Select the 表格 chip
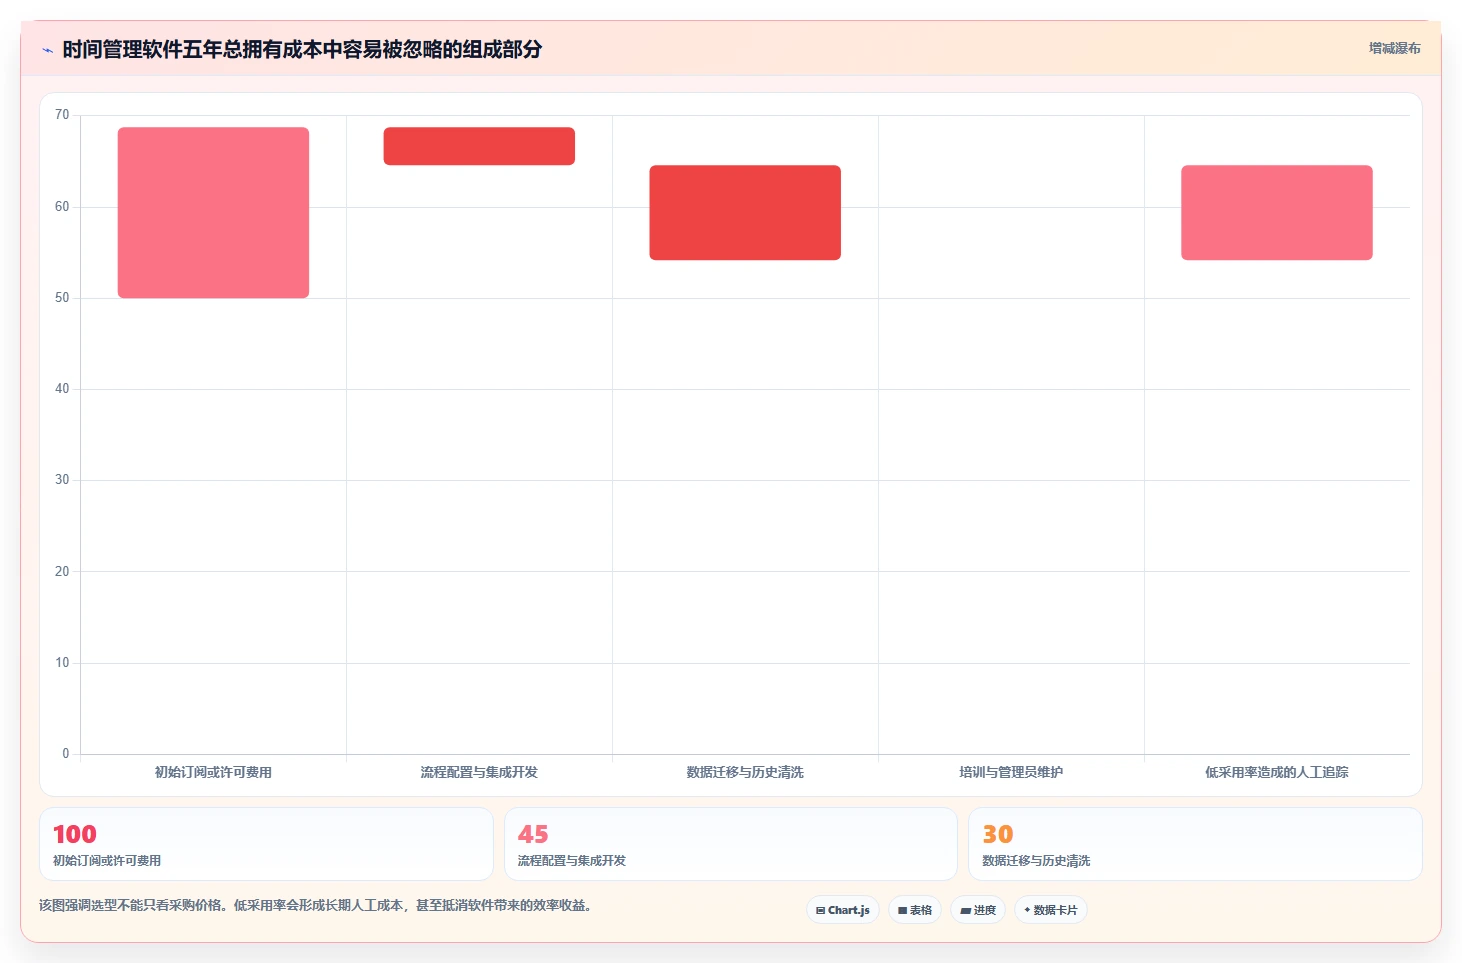The height and width of the screenshot is (963, 1462). (915, 910)
